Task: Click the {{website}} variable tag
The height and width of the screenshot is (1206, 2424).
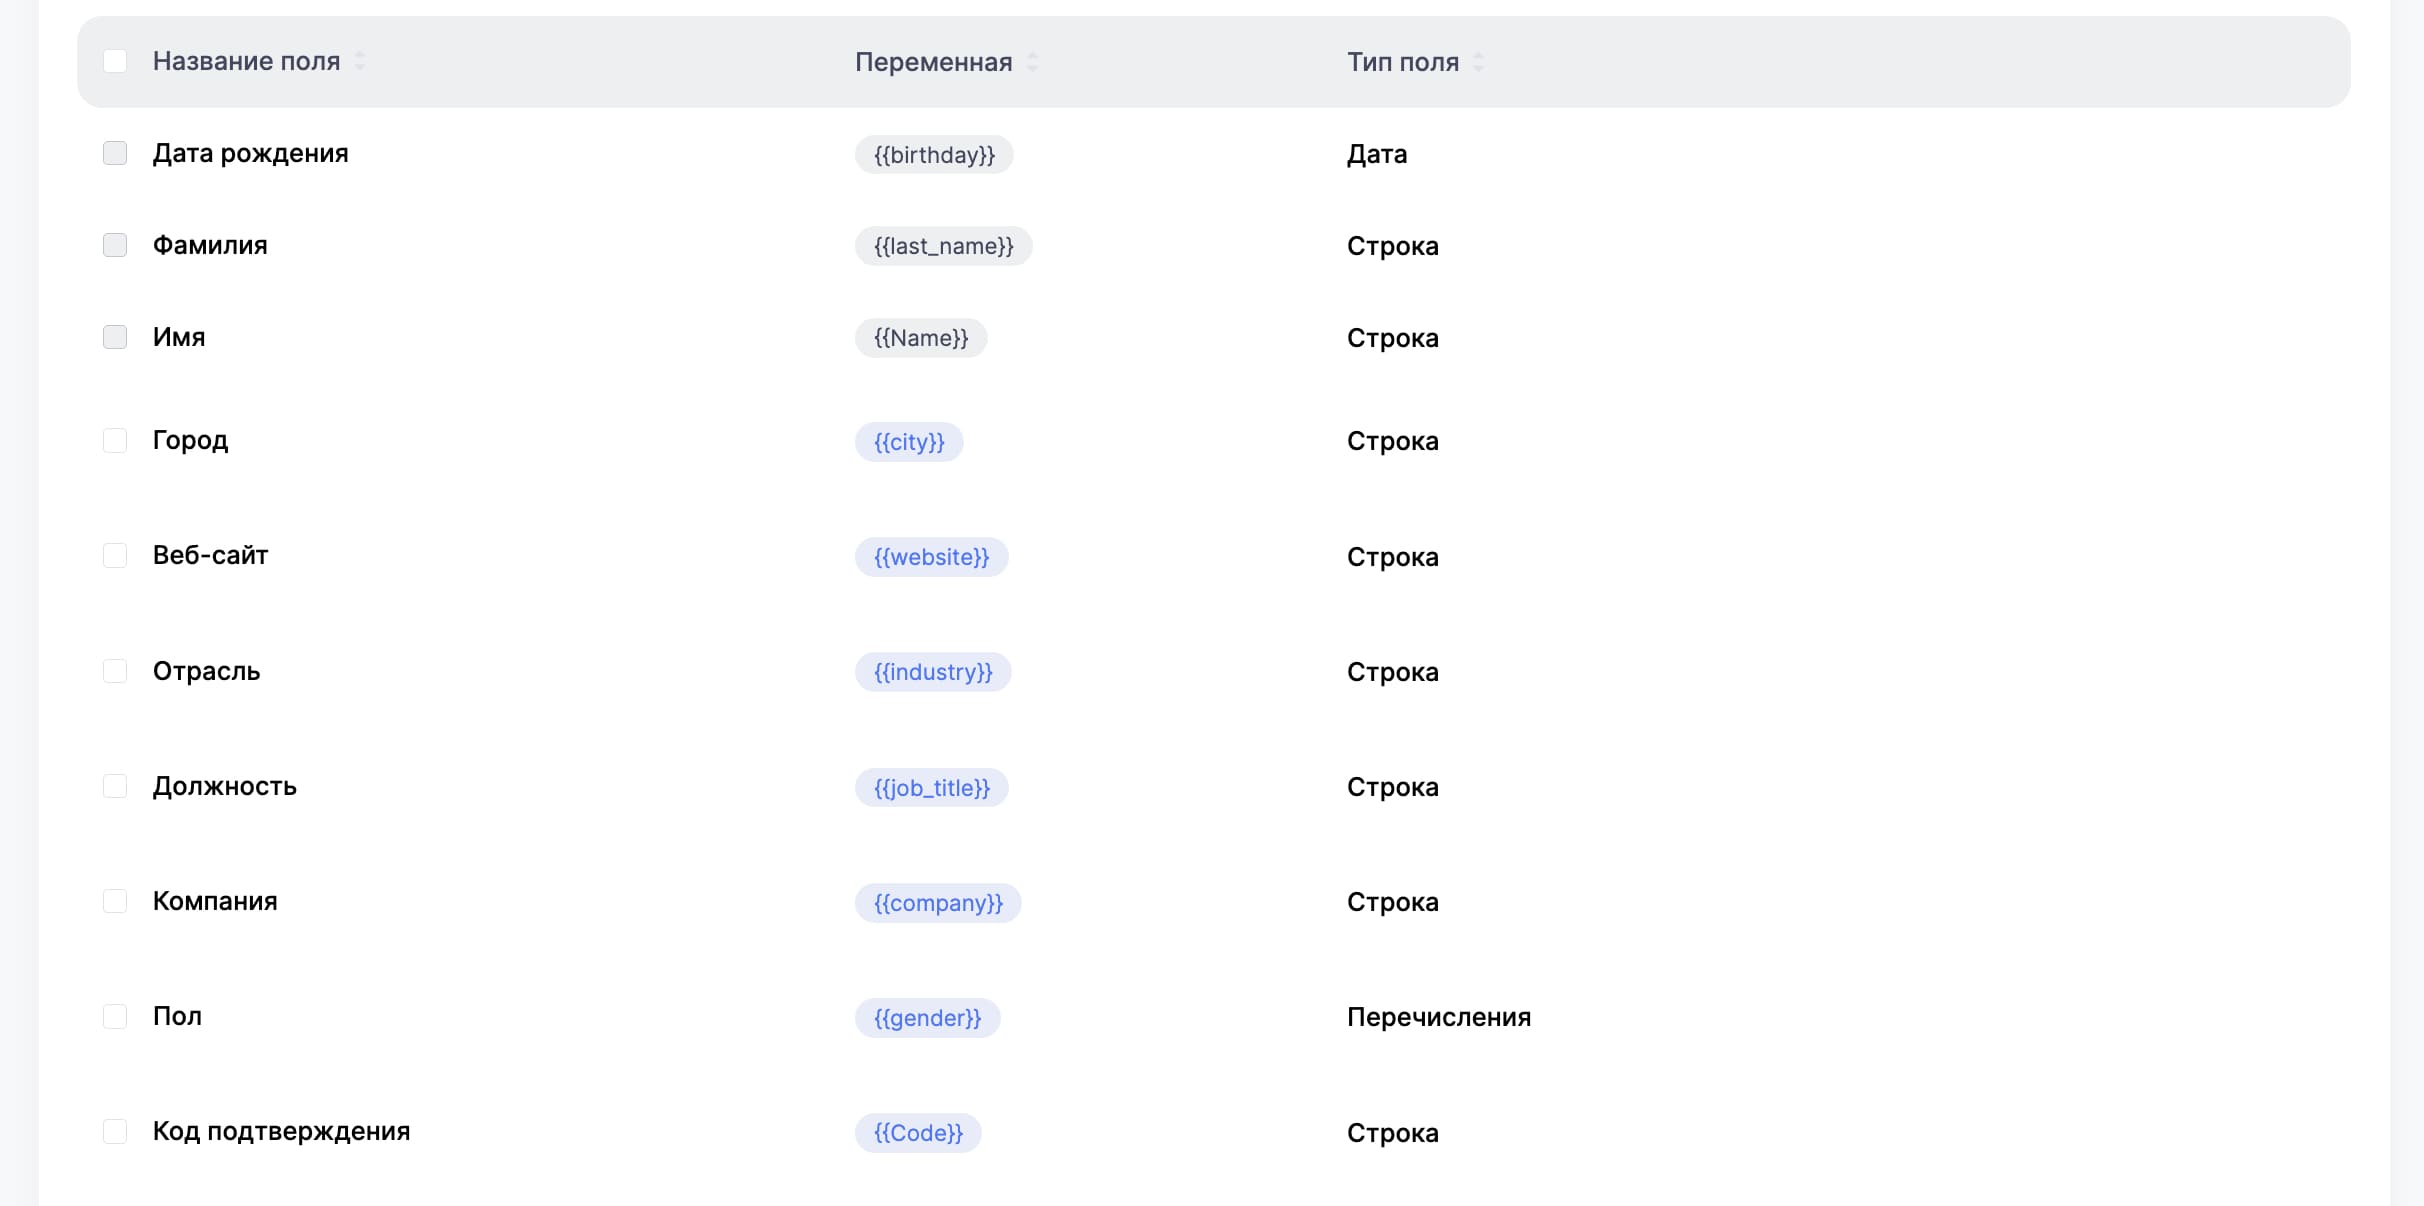Action: tap(931, 557)
